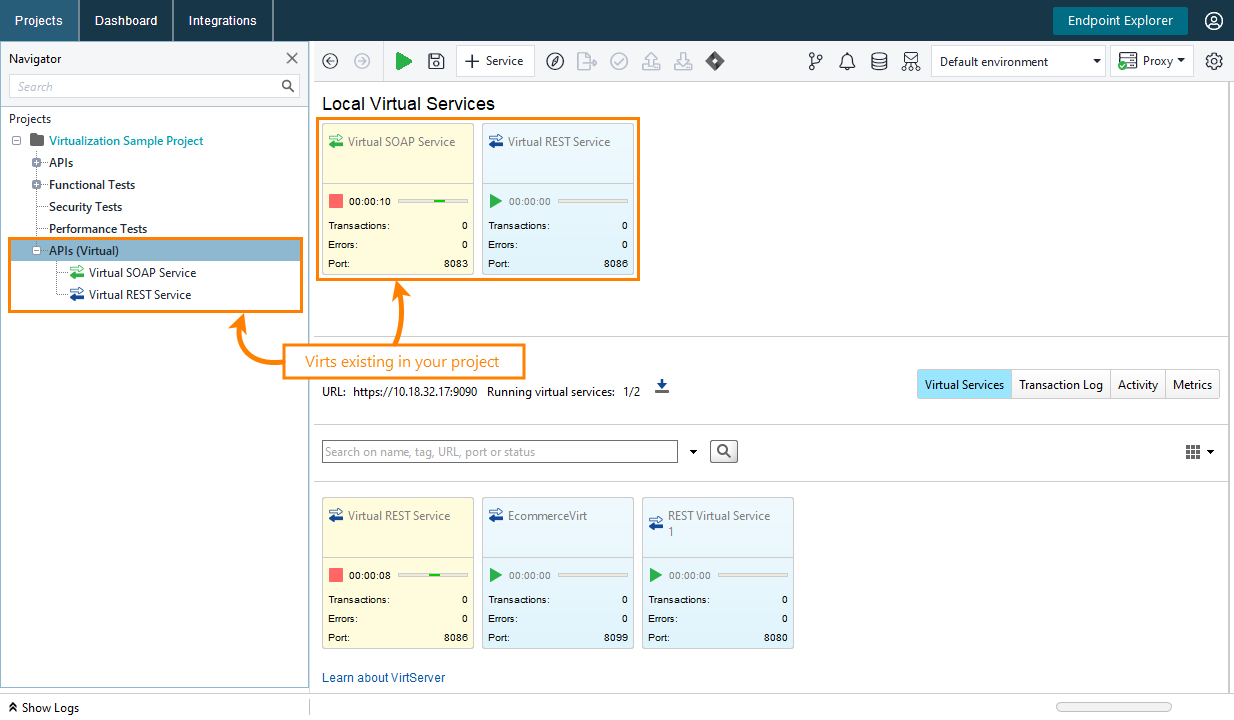Screen dimensions: 1234x720
Task: Open the Integrations section
Action: pos(222,20)
